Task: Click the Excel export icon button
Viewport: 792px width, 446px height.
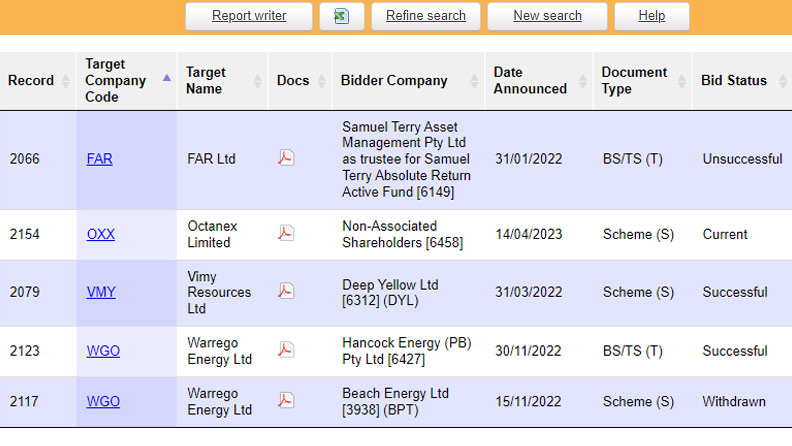Action: [x=342, y=16]
